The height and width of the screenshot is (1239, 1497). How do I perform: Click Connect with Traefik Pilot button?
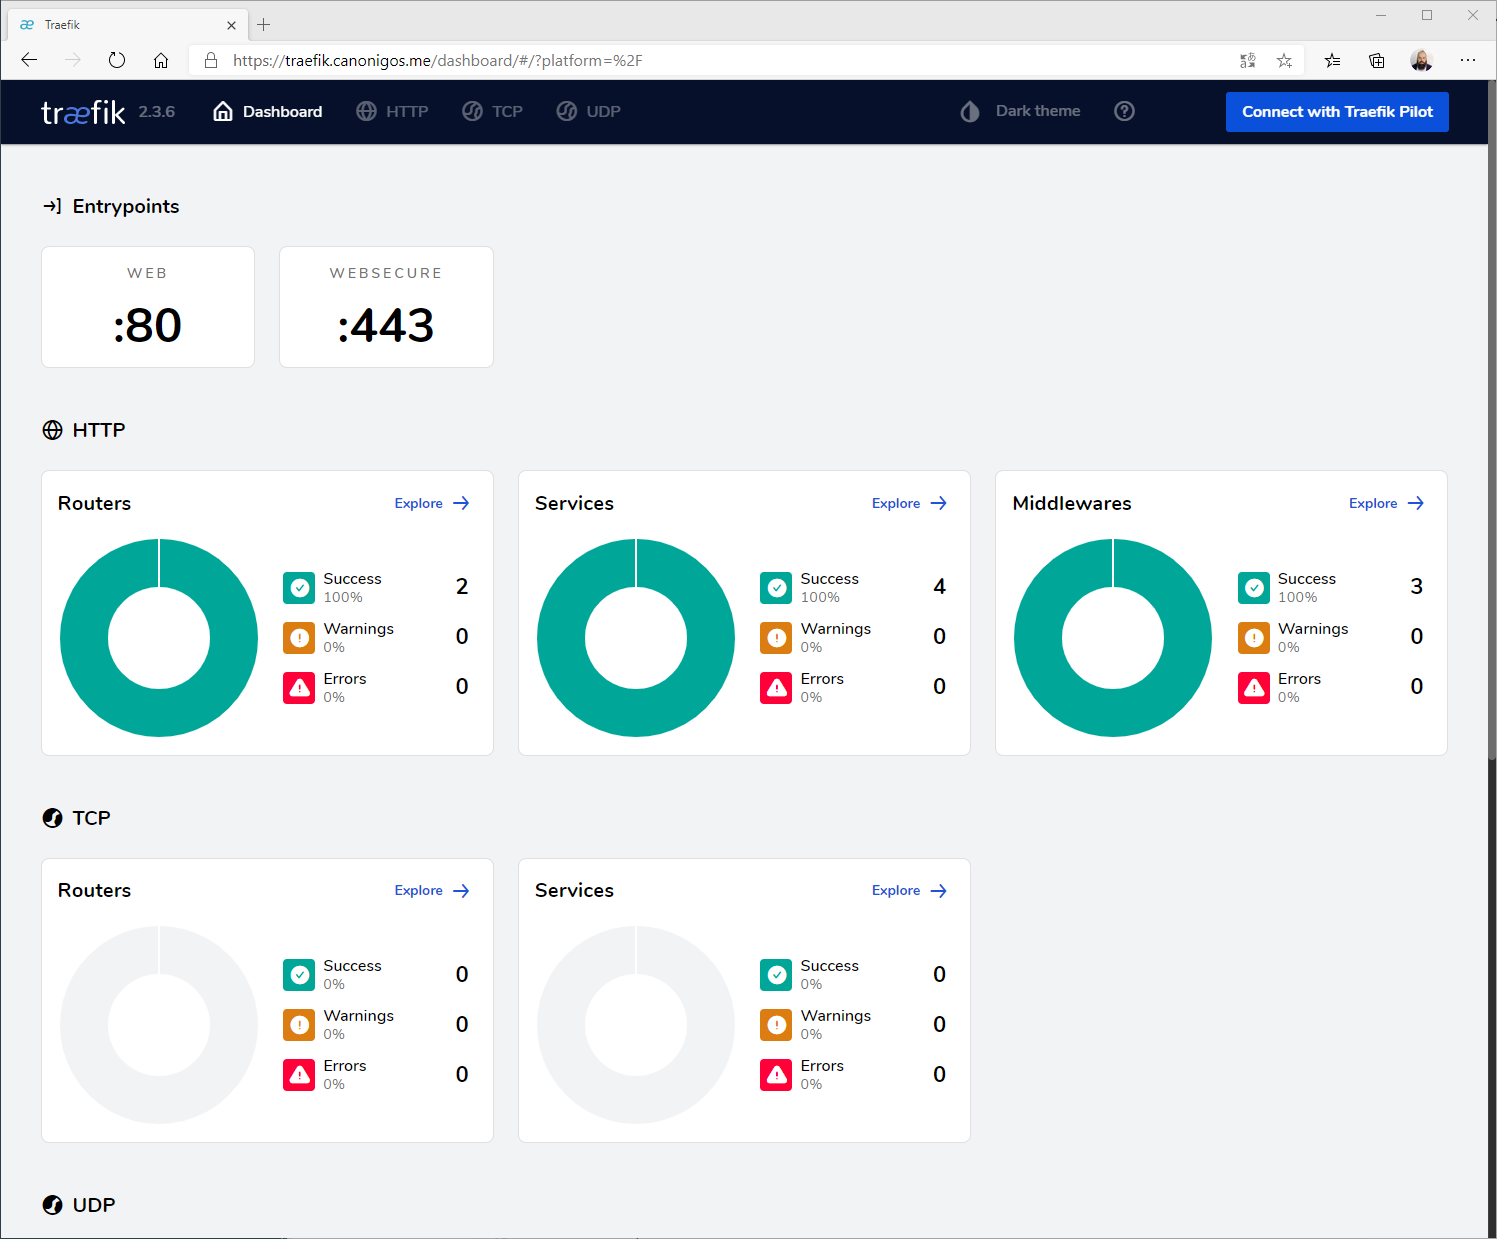point(1337,111)
